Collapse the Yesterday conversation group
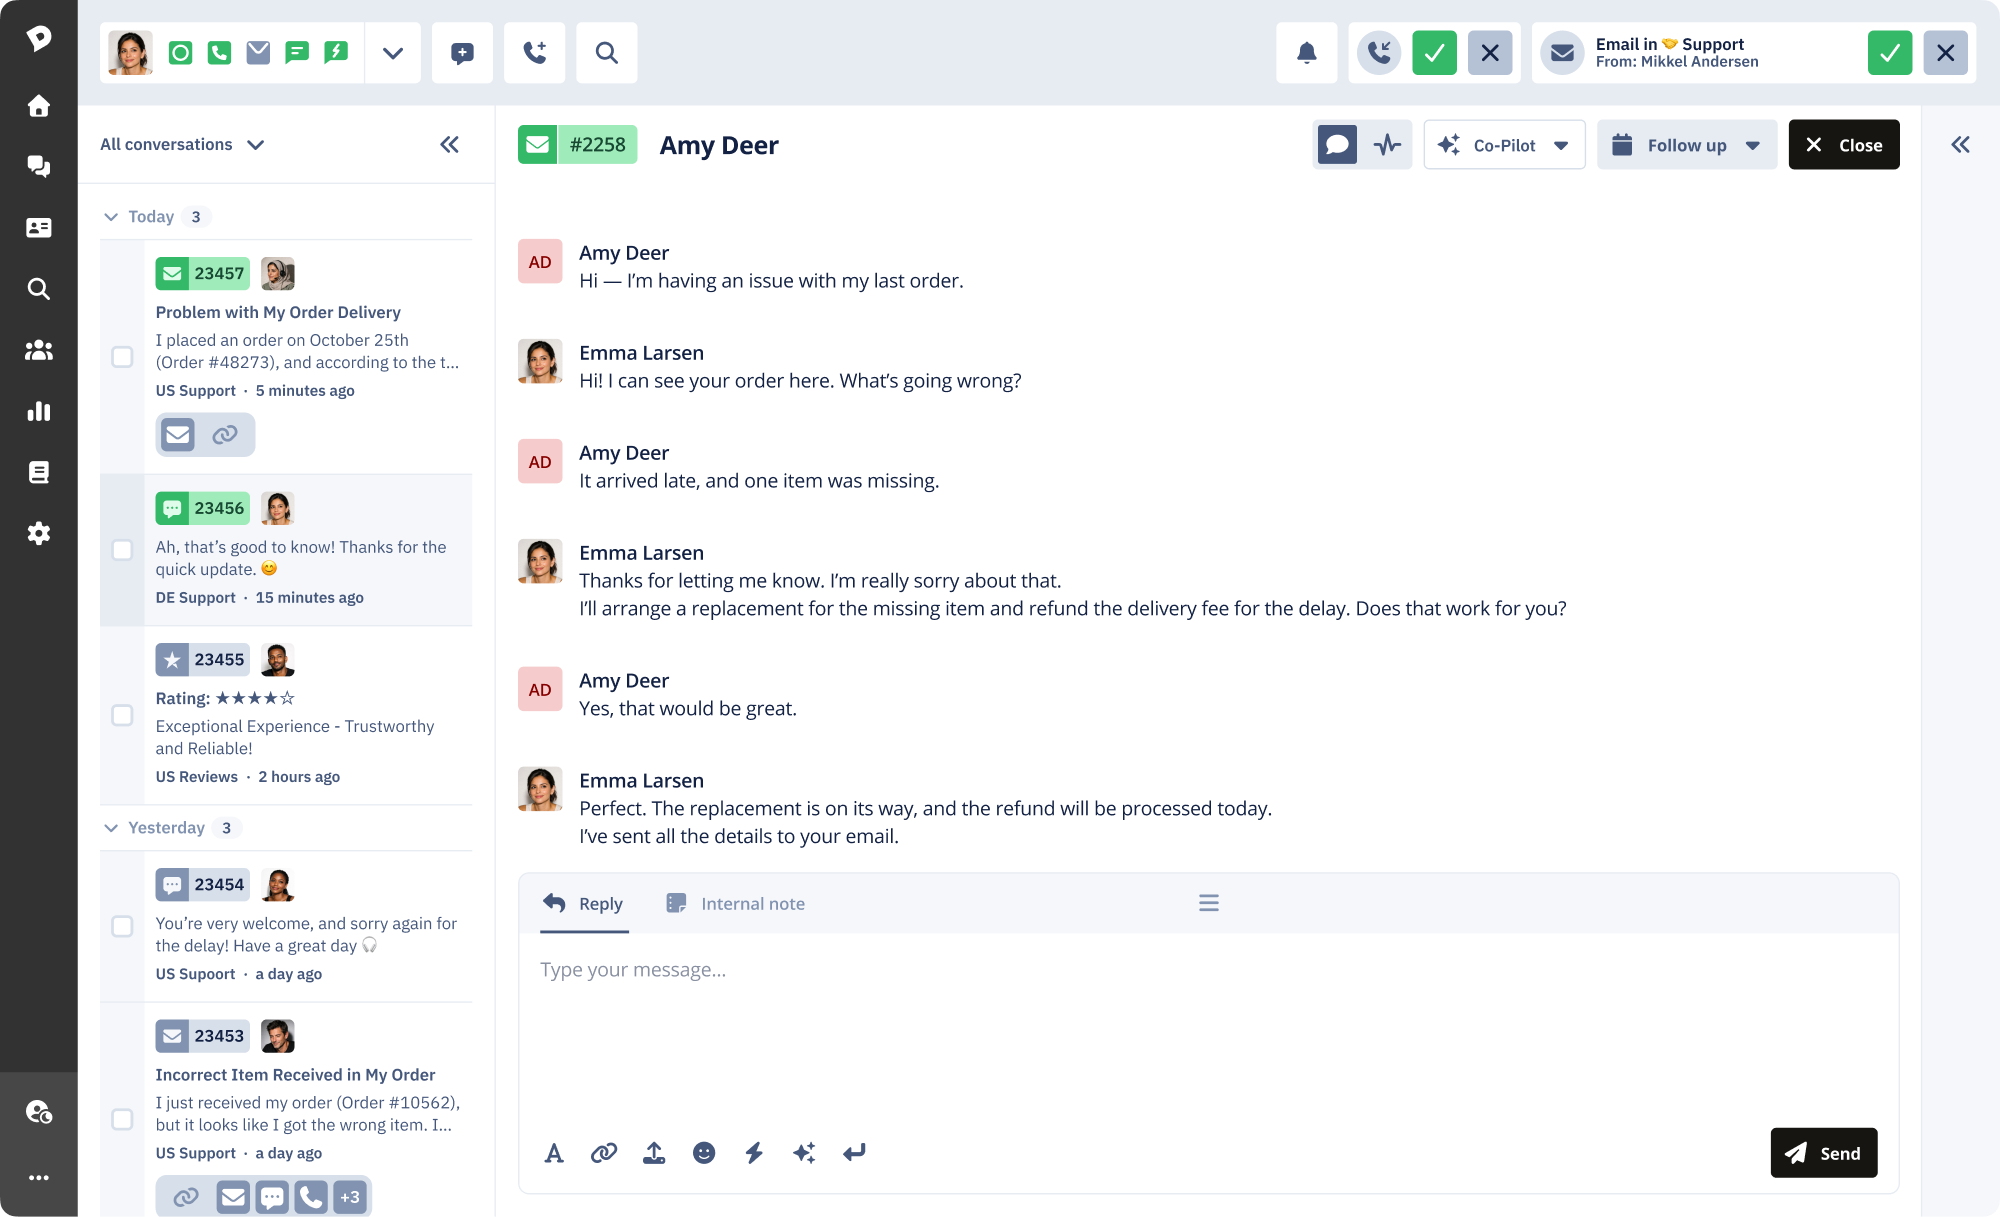Image resolution: width=2000 pixels, height=1217 pixels. click(x=111, y=828)
